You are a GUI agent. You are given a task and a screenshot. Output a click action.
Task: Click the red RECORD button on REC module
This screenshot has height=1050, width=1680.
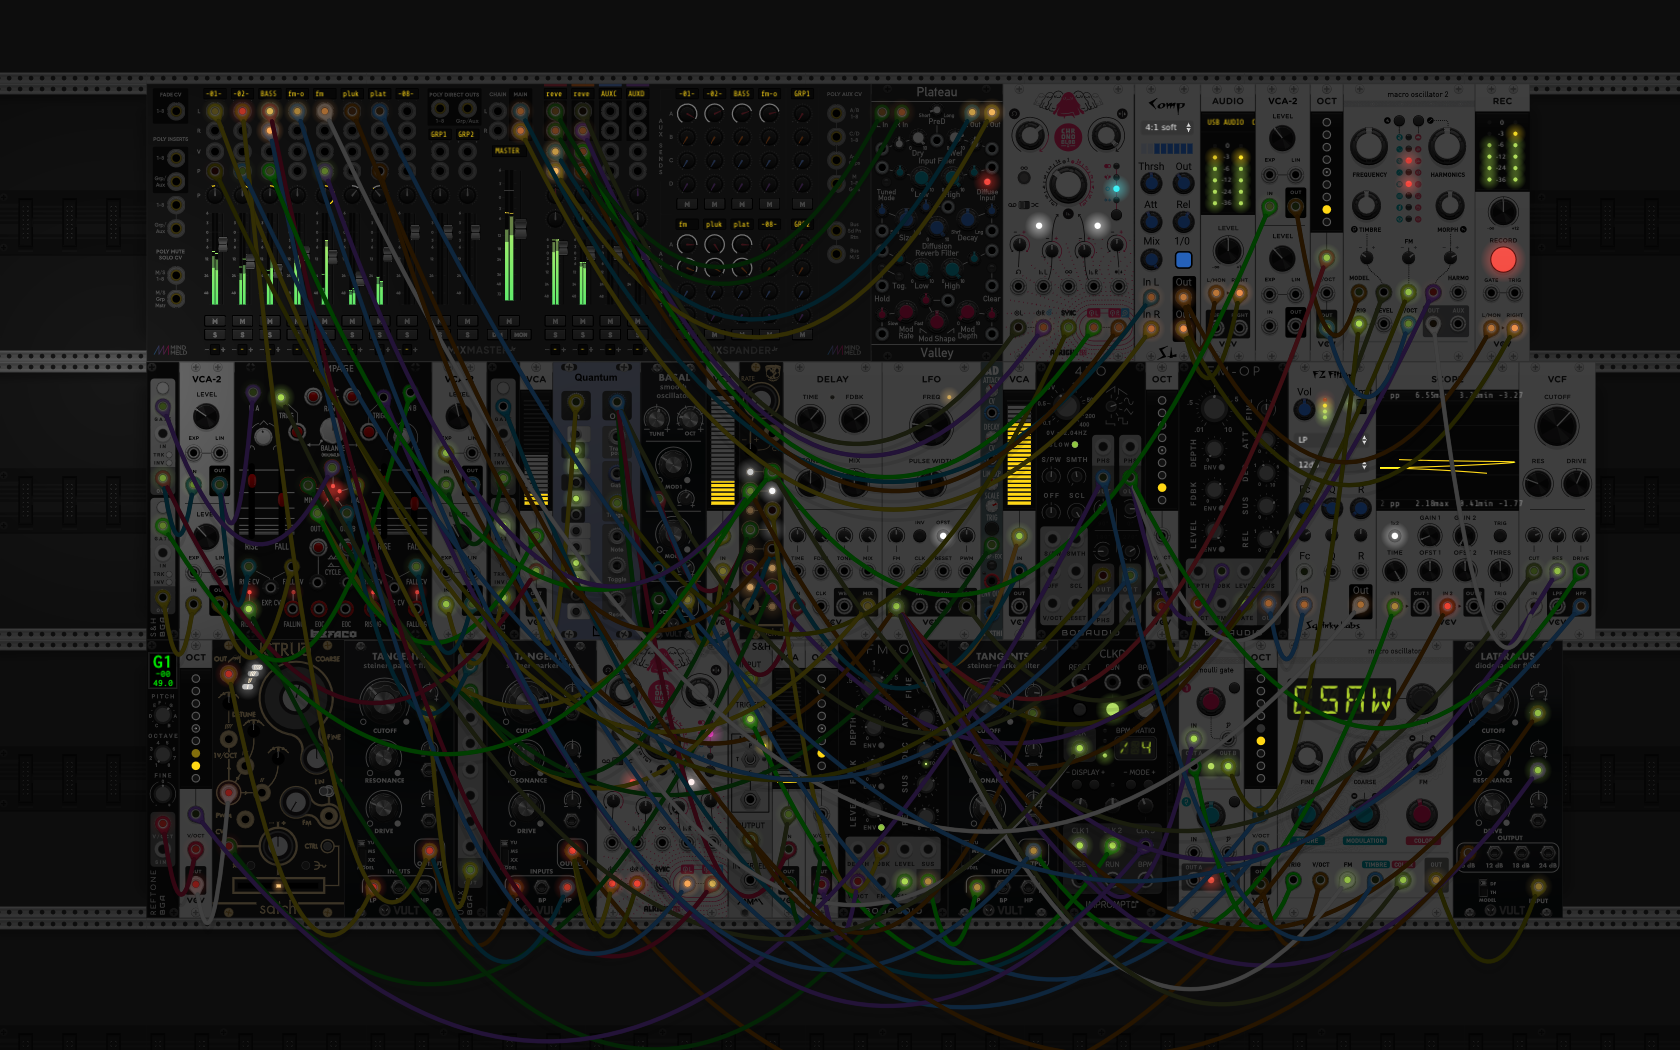(x=1502, y=259)
